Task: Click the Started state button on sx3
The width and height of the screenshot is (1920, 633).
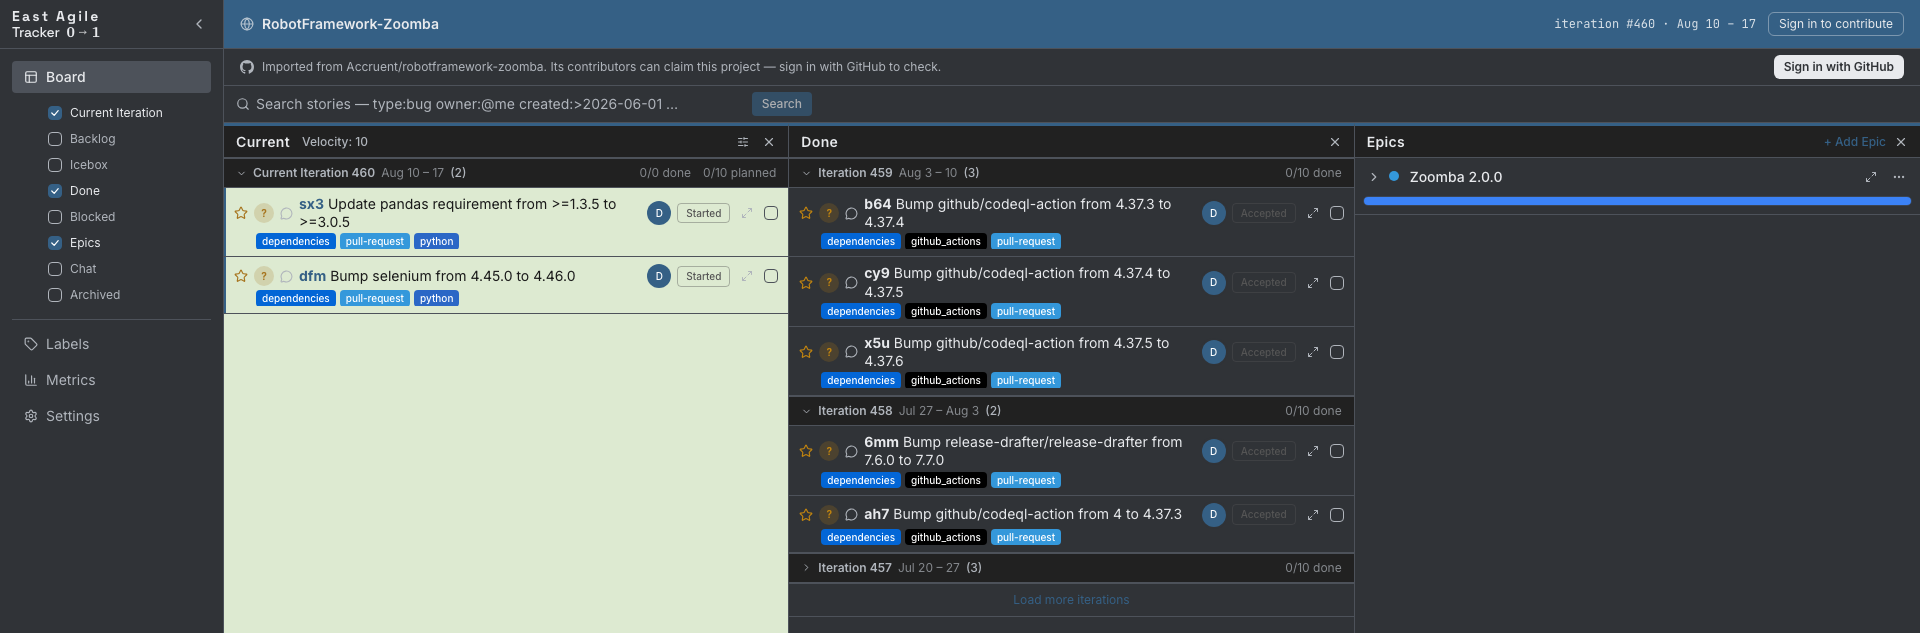Action: (703, 213)
